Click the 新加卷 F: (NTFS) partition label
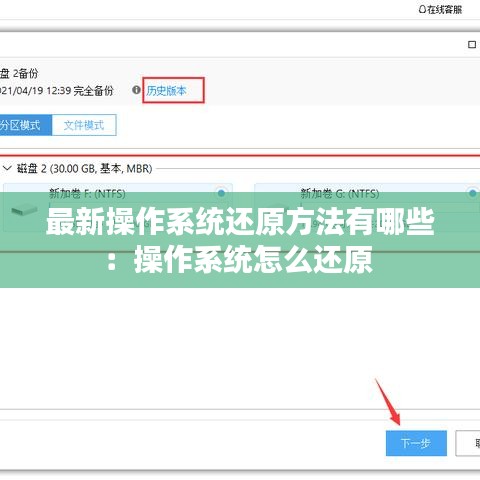The width and height of the screenshot is (480, 480). click(87, 193)
